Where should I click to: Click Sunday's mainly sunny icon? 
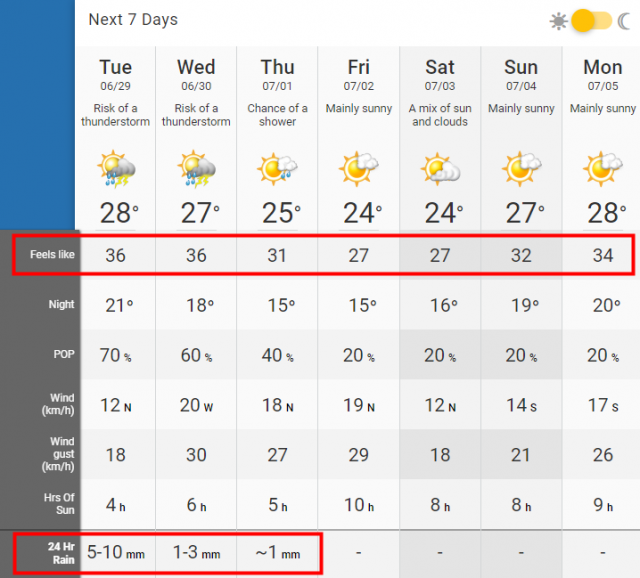[x=521, y=169]
